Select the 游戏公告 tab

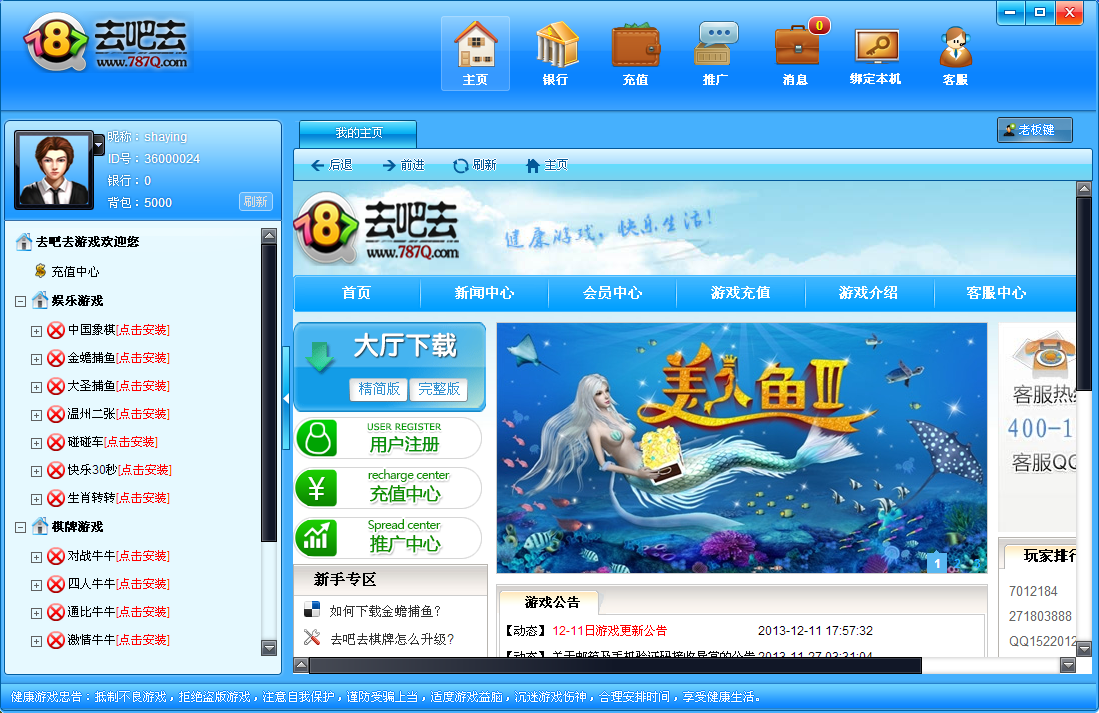point(552,602)
